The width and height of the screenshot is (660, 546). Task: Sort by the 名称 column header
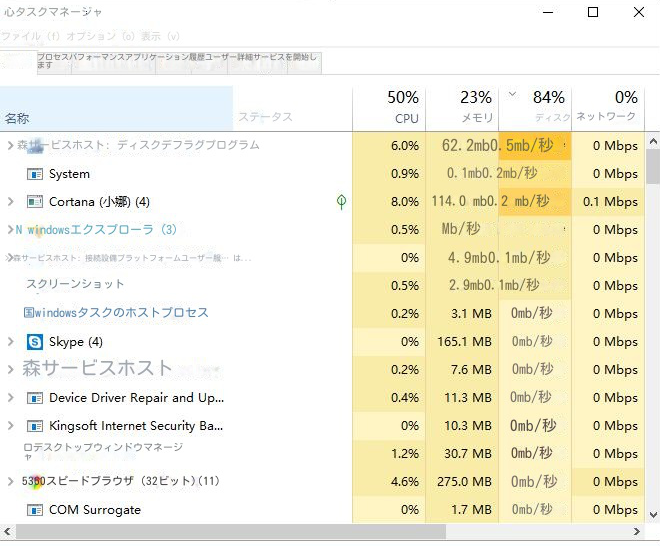(x=117, y=109)
